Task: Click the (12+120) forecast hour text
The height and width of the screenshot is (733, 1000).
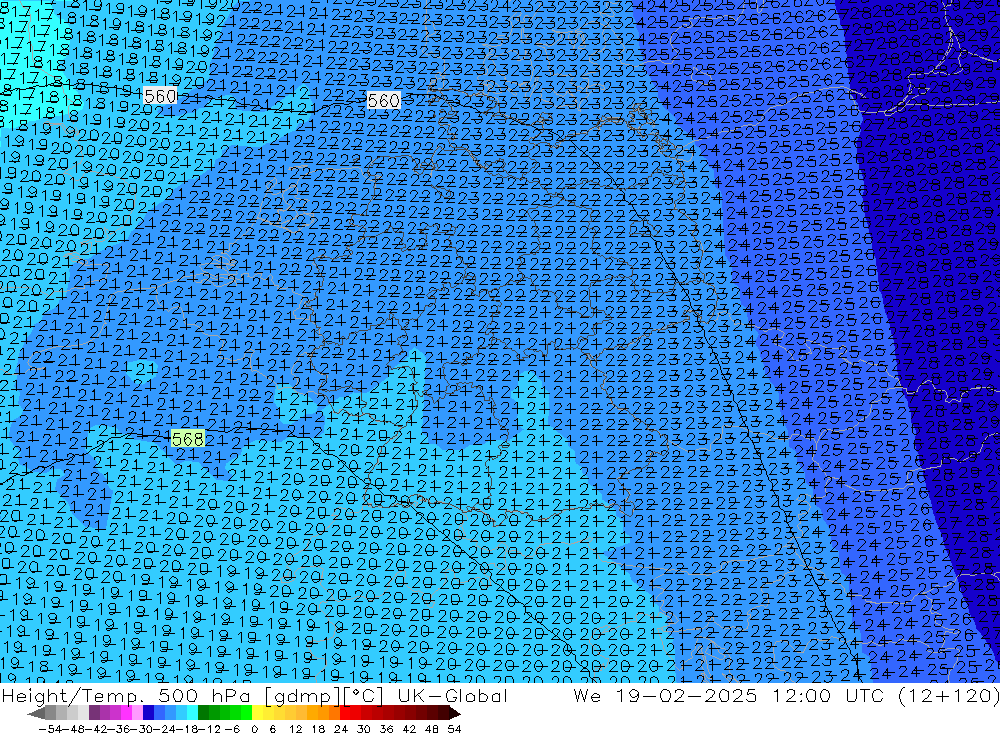Action: click(948, 695)
